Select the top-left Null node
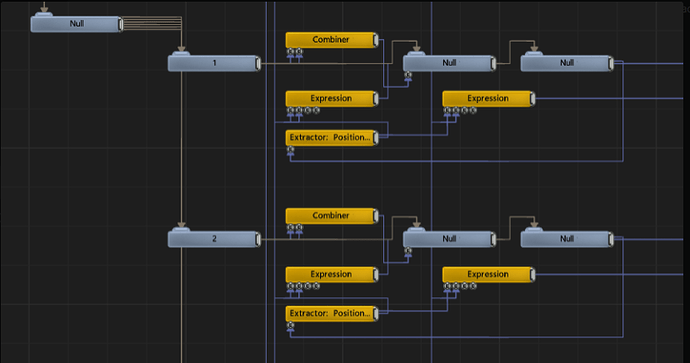690x363 pixels. tap(77, 24)
